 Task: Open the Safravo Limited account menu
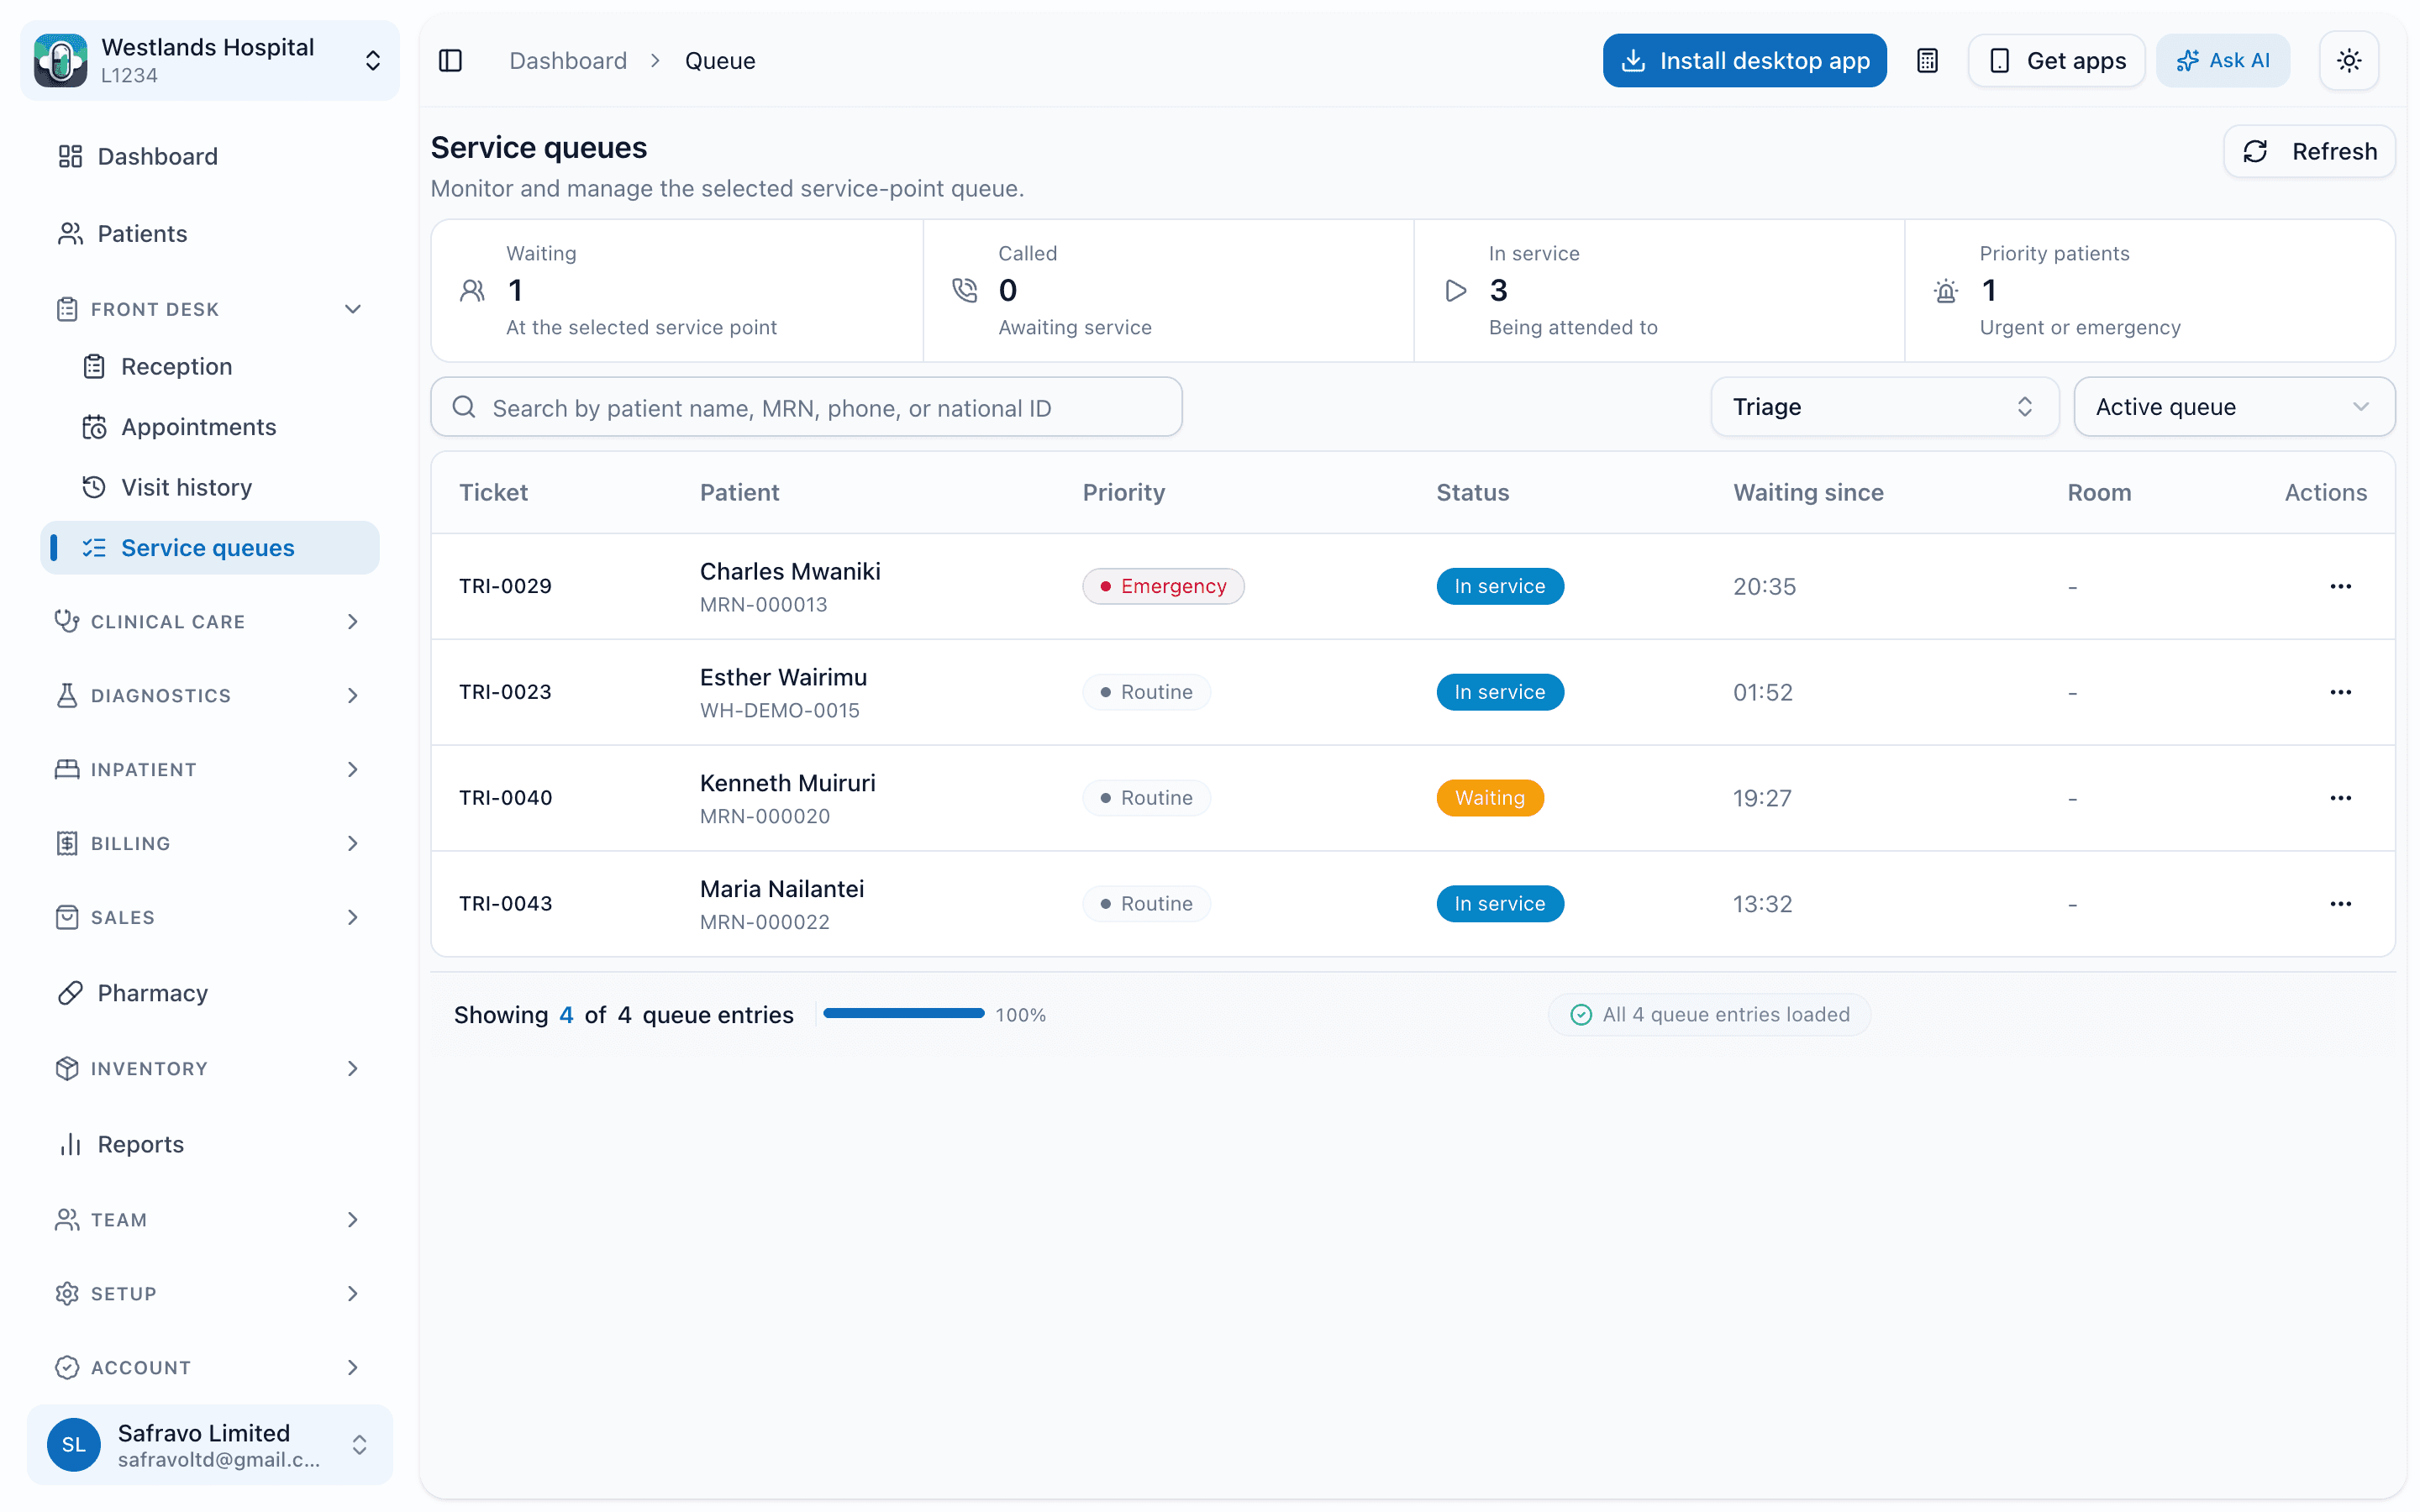point(210,1445)
